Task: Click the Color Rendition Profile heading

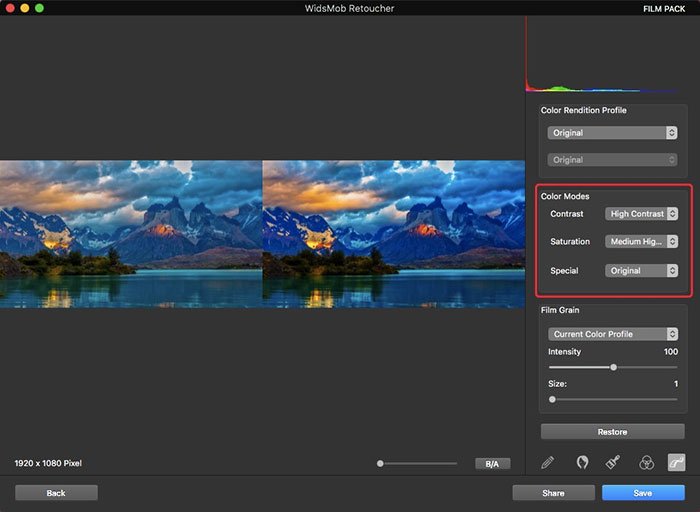Action: point(583,110)
